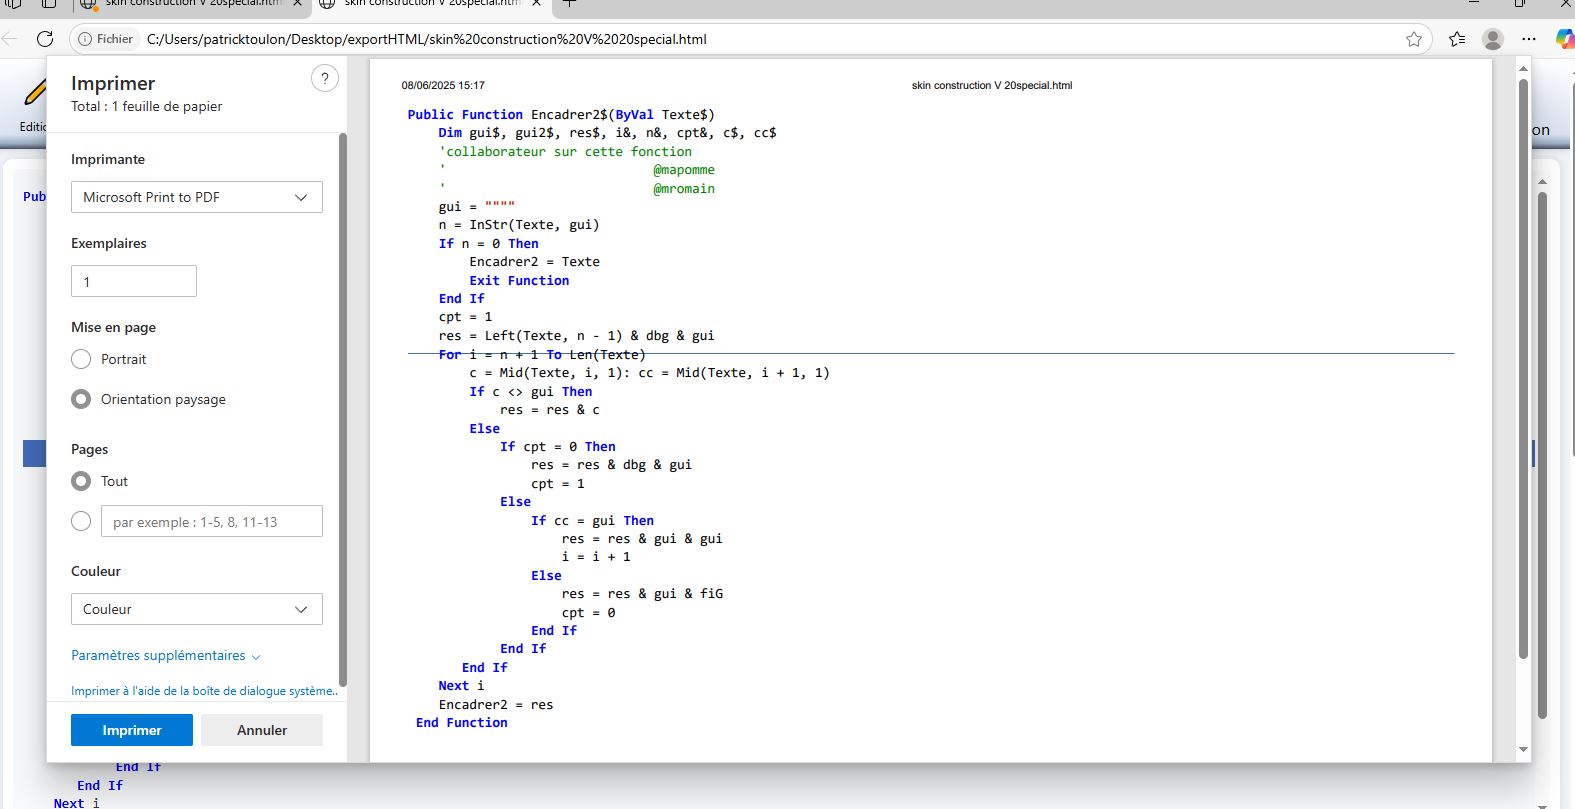Screen dimensions: 1575x809
Task: Expand Paramètres supplémentaires section
Action: 166,656
